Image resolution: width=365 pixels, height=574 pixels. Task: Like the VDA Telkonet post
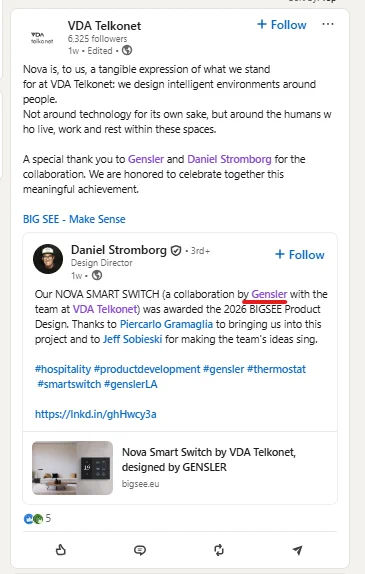tap(61, 549)
